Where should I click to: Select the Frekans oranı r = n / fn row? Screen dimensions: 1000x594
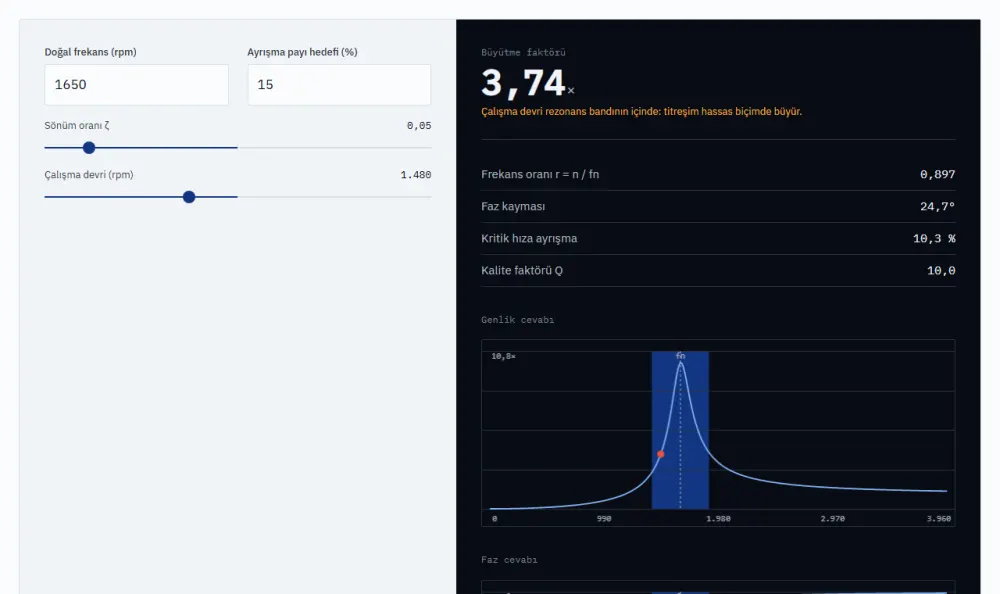pyautogui.click(x=718, y=174)
